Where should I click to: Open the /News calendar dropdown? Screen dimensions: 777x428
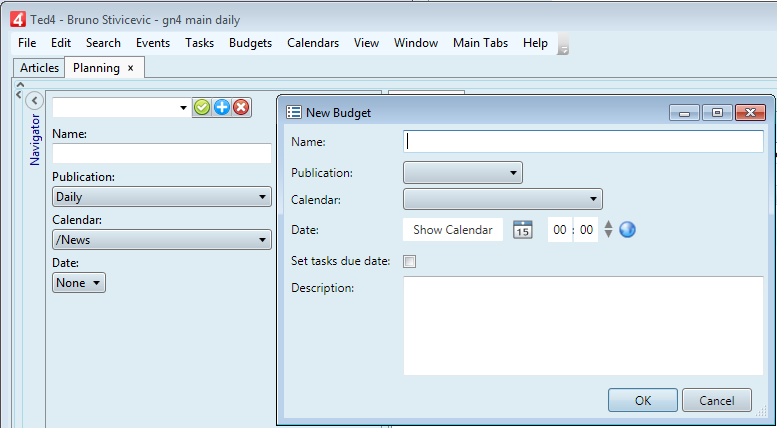point(162,240)
